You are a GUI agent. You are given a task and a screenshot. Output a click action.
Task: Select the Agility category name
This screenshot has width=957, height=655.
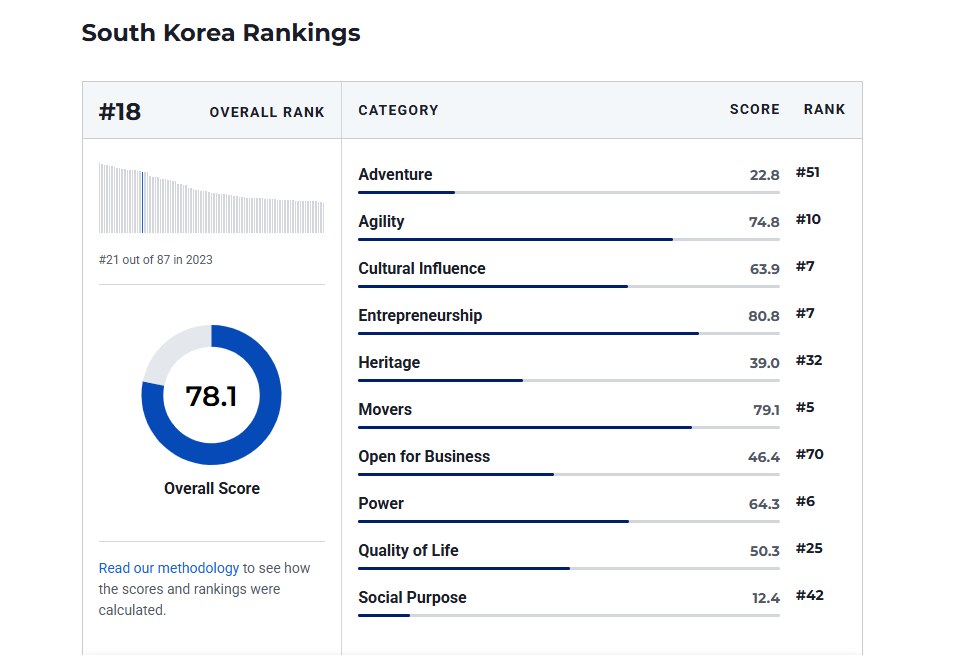[x=381, y=222]
